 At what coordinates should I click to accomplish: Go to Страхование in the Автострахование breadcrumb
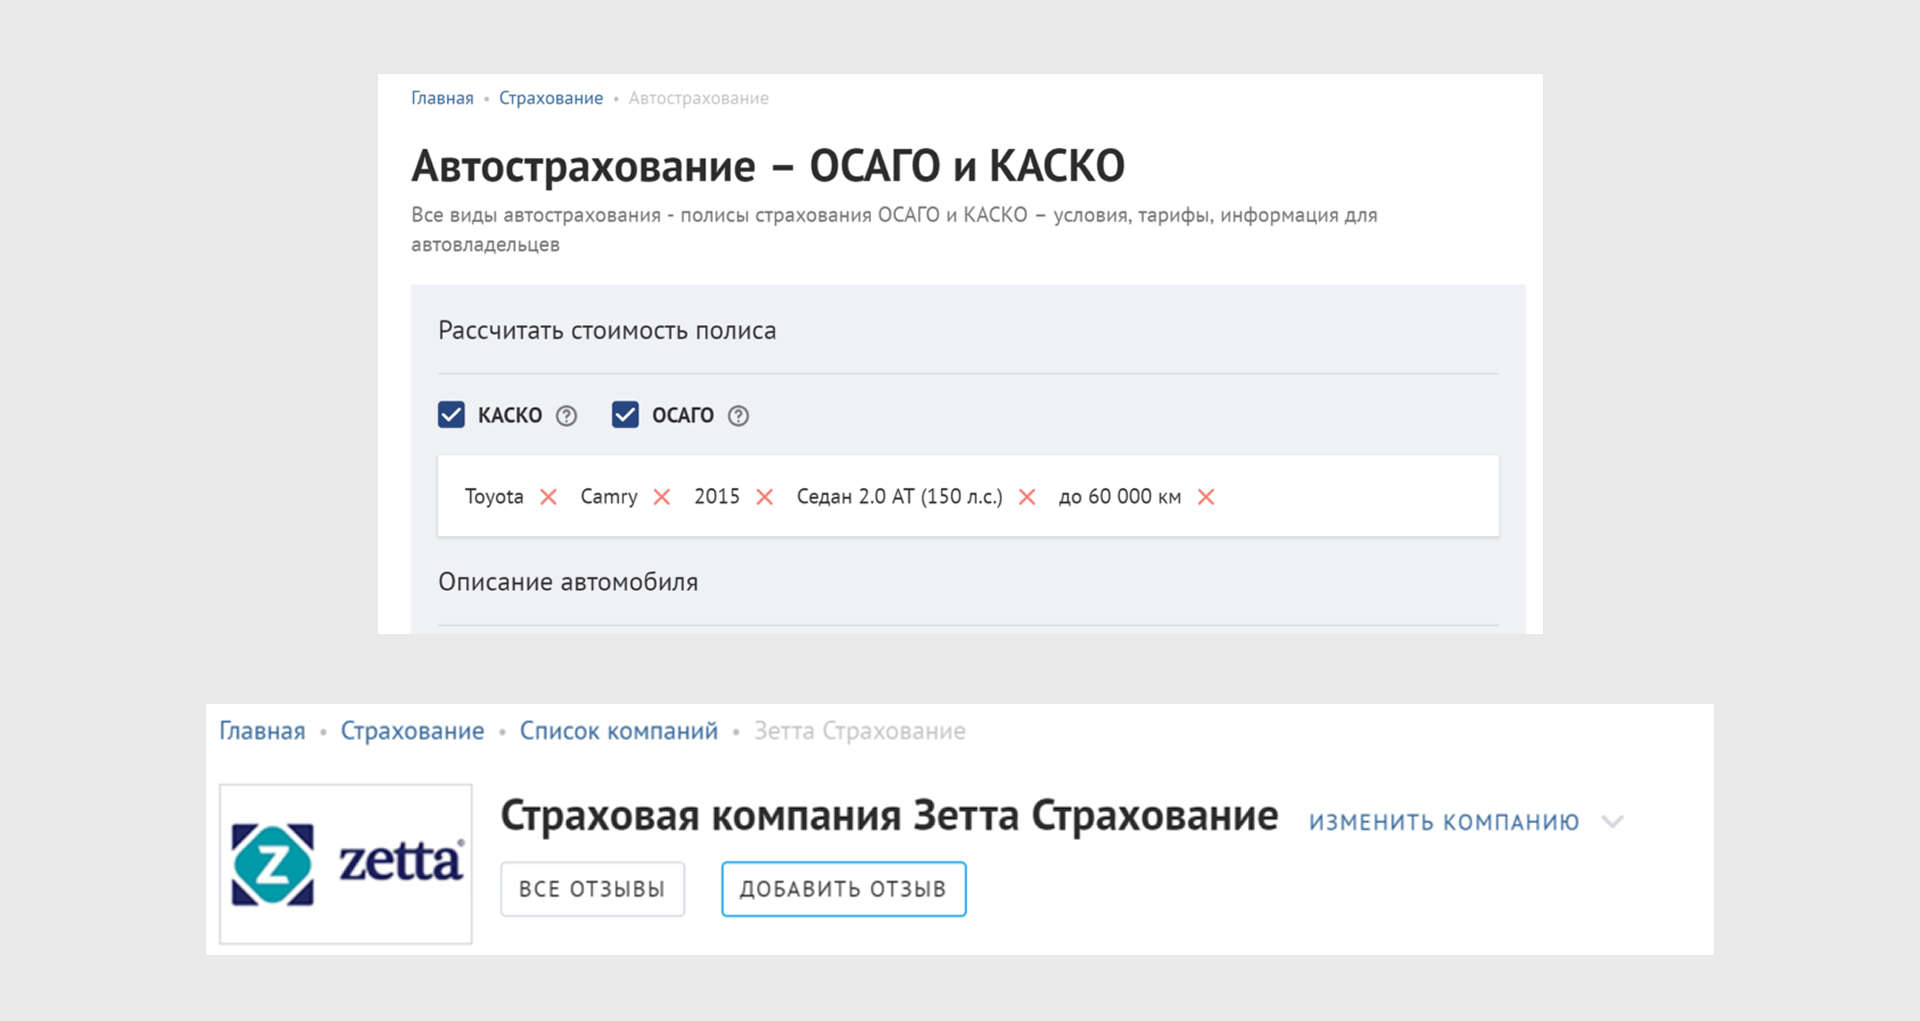[x=551, y=98]
